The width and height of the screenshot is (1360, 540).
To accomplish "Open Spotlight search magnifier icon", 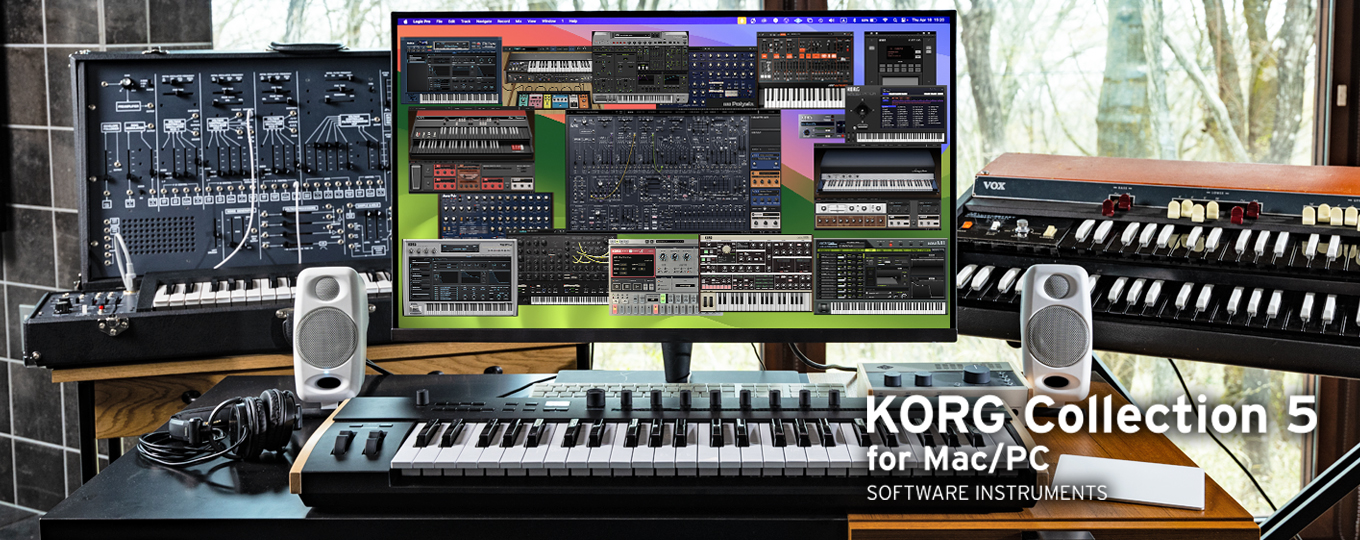I will tap(895, 20).
